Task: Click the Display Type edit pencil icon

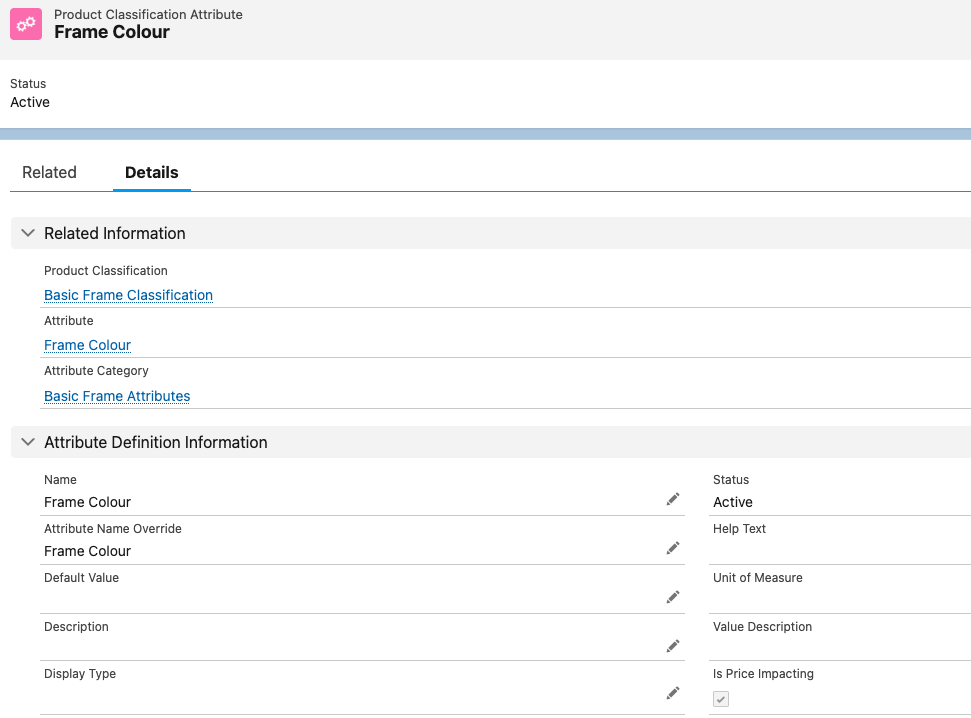Action: pos(673,693)
